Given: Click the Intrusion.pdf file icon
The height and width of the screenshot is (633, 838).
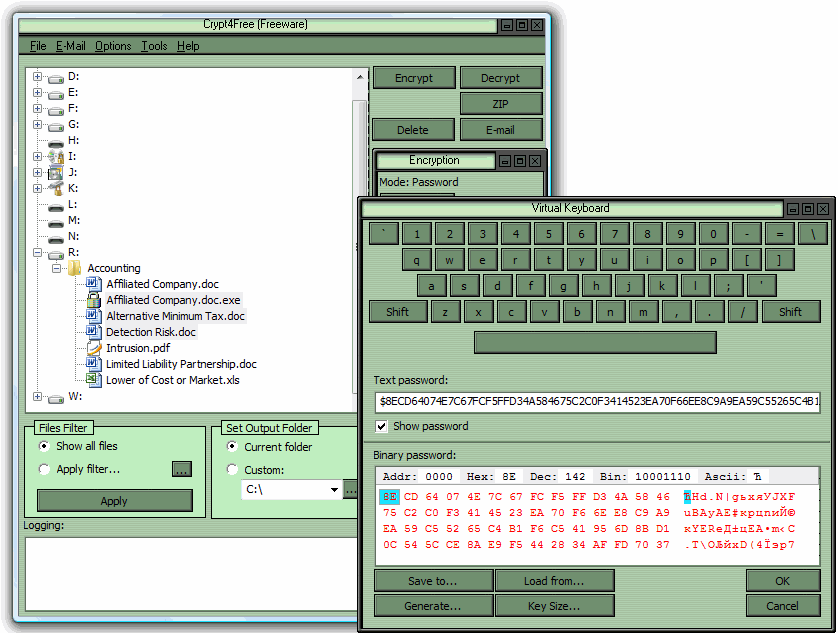Looking at the screenshot, I should point(94,348).
